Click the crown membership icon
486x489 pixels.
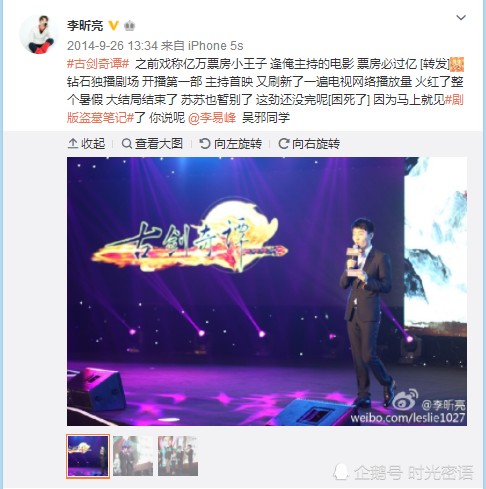(x=129, y=26)
